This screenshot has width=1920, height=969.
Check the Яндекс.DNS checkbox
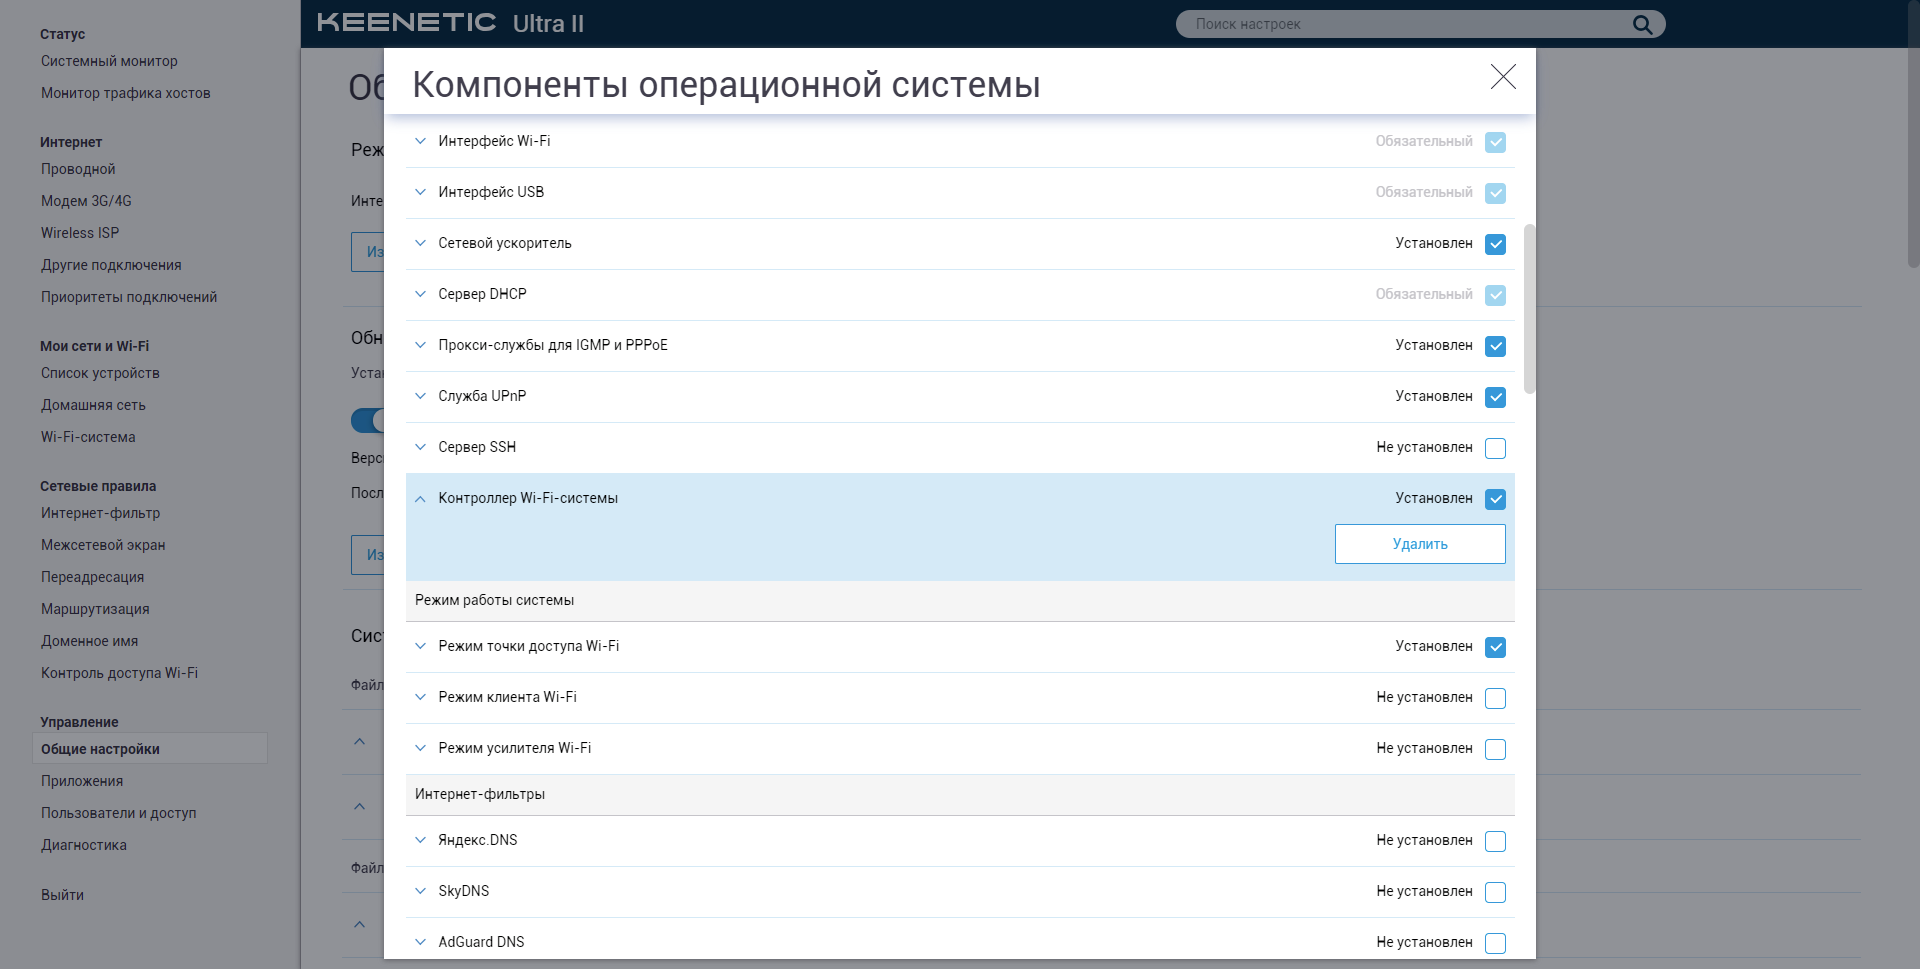pos(1495,841)
